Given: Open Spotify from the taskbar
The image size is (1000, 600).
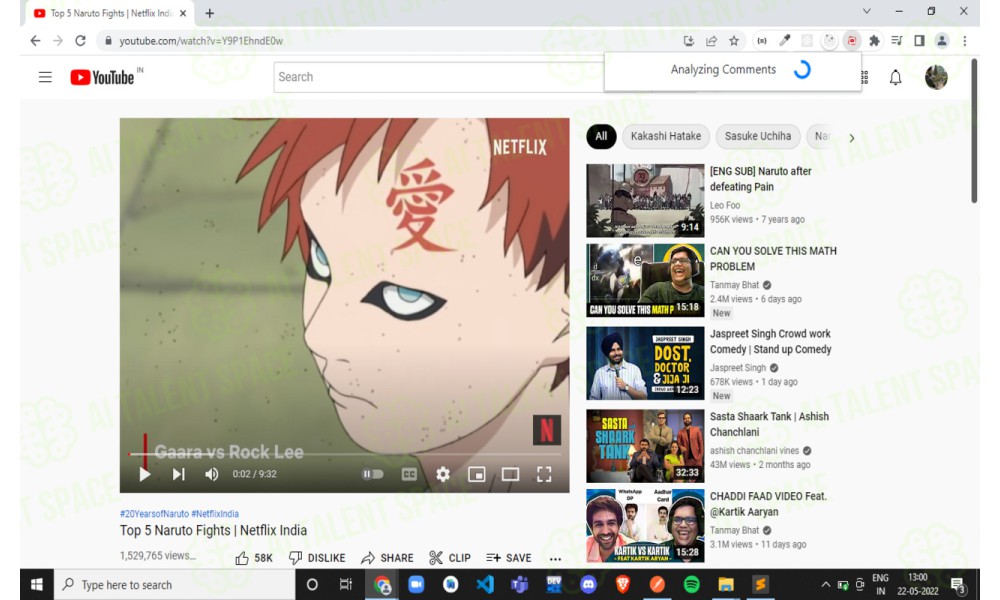Looking at the screenshot, I should tap(691, 585).
